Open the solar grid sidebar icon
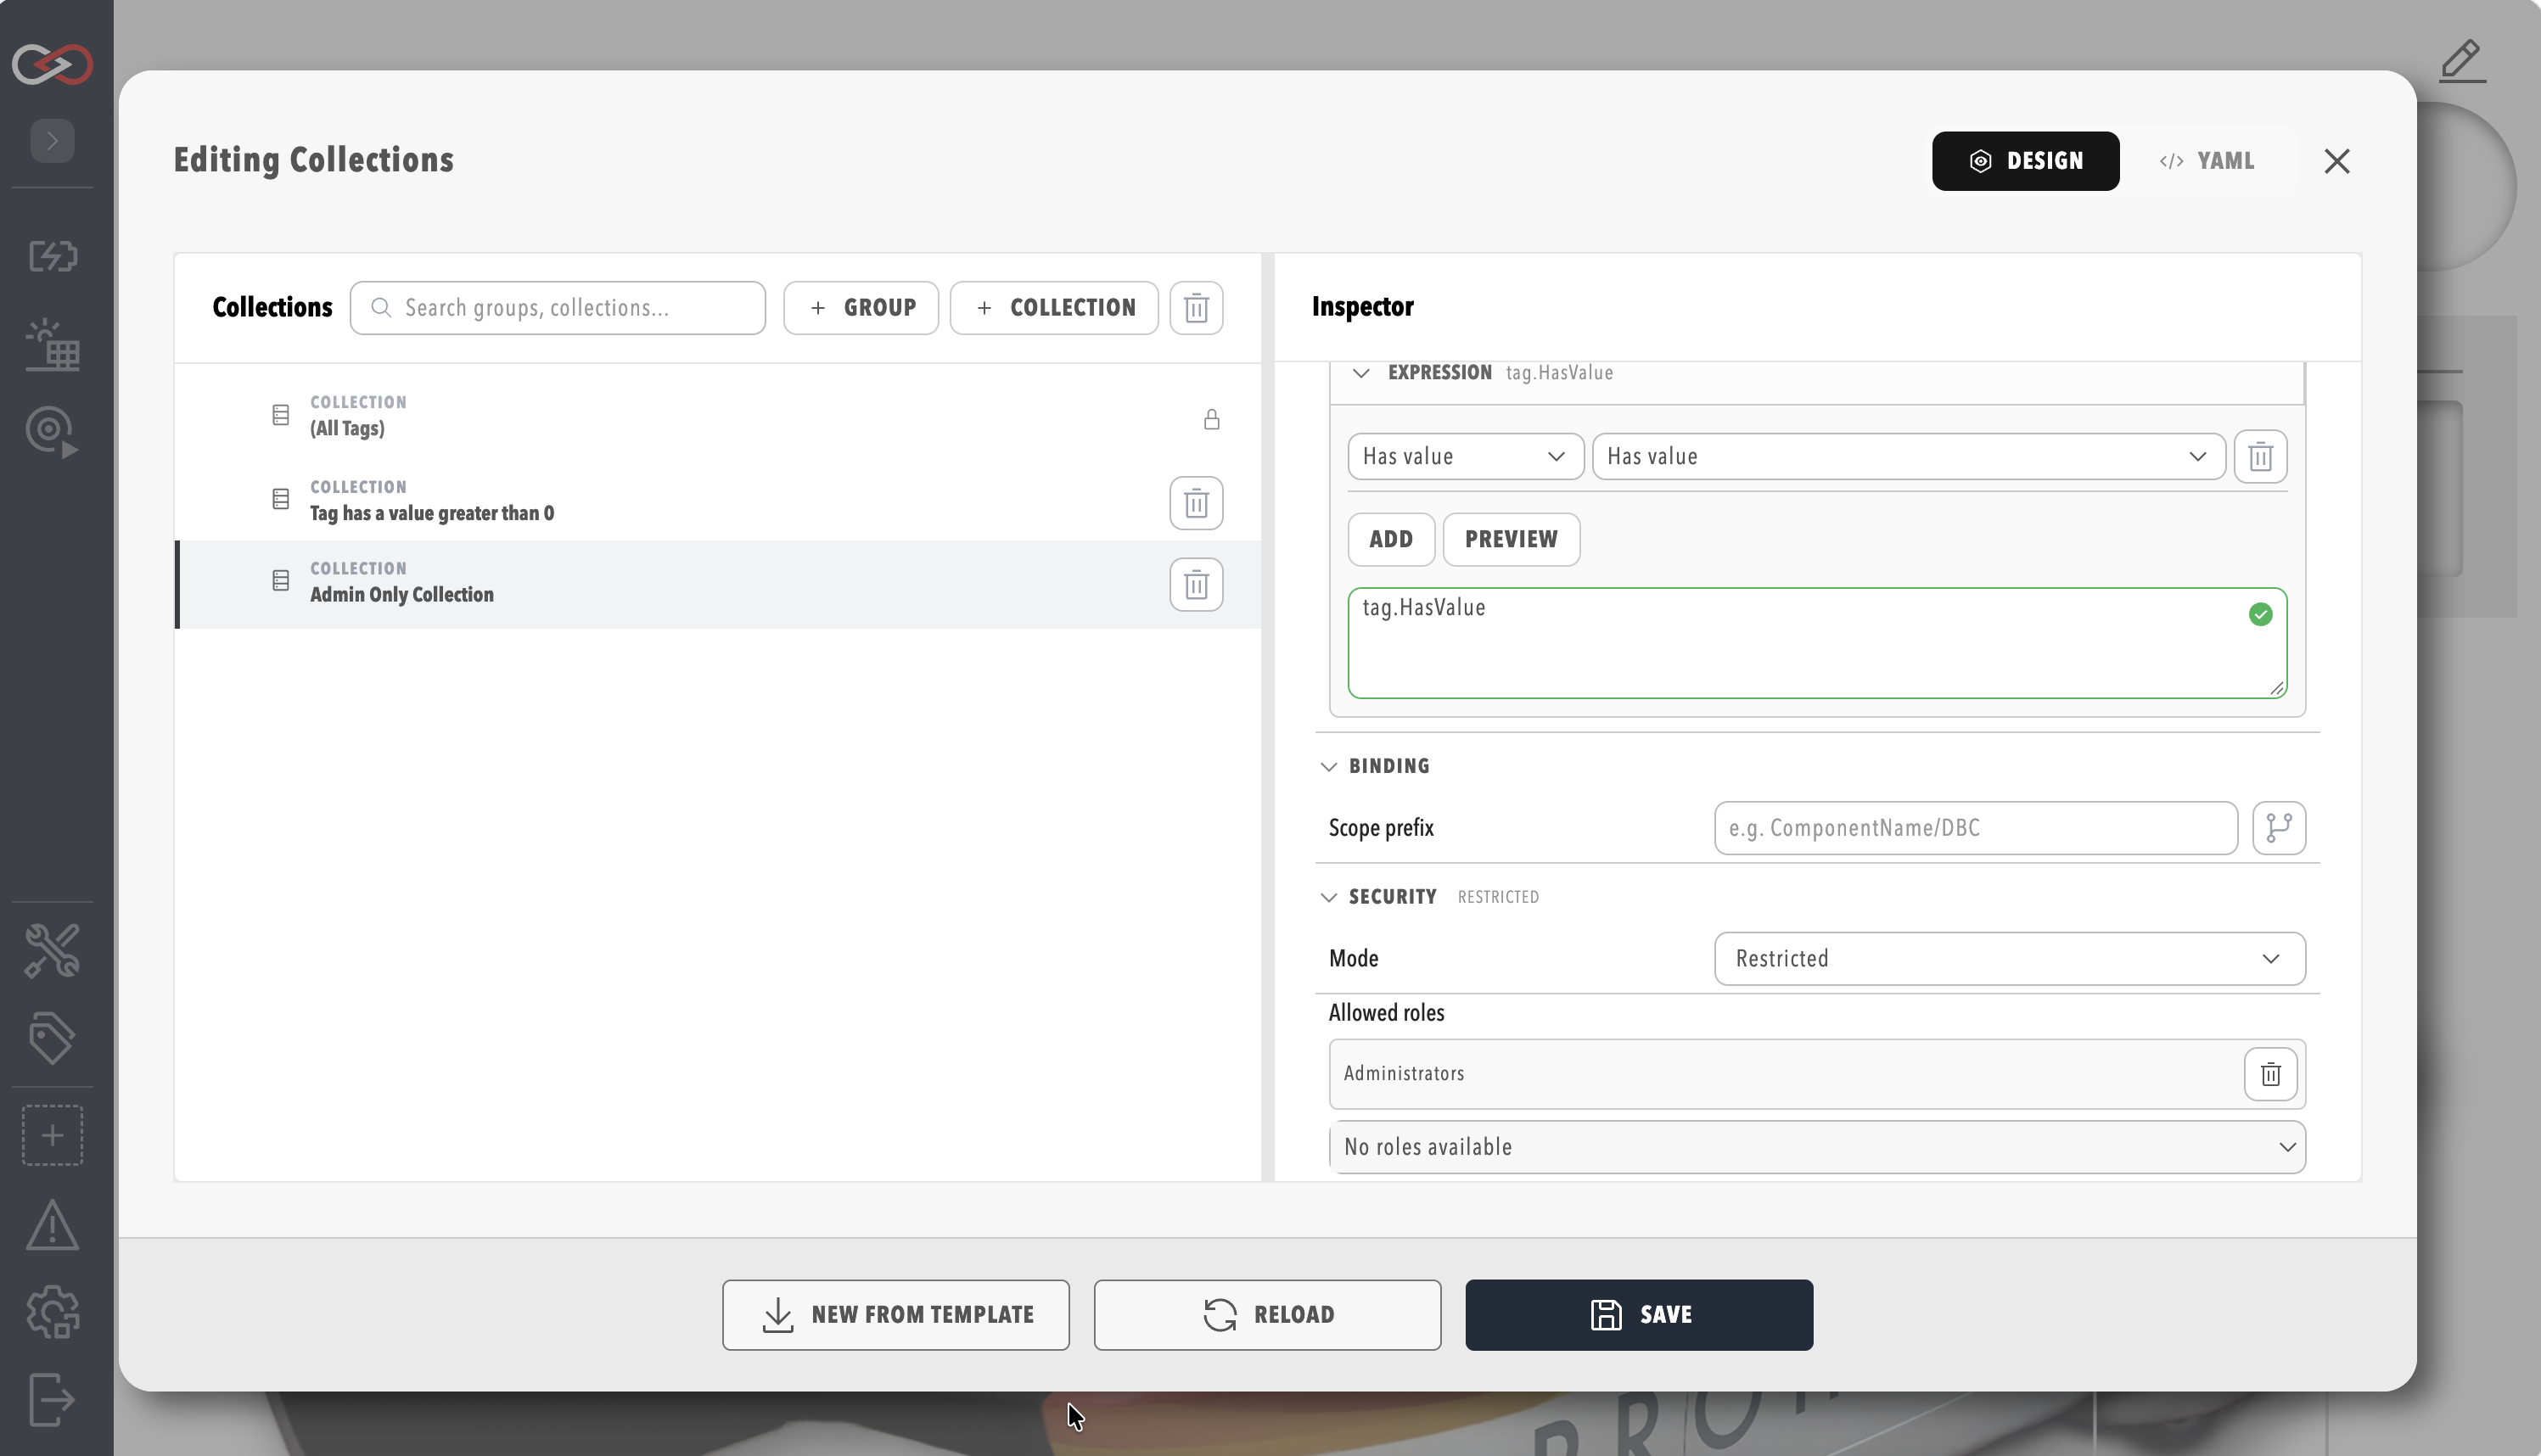 click(x=52, y=345)
